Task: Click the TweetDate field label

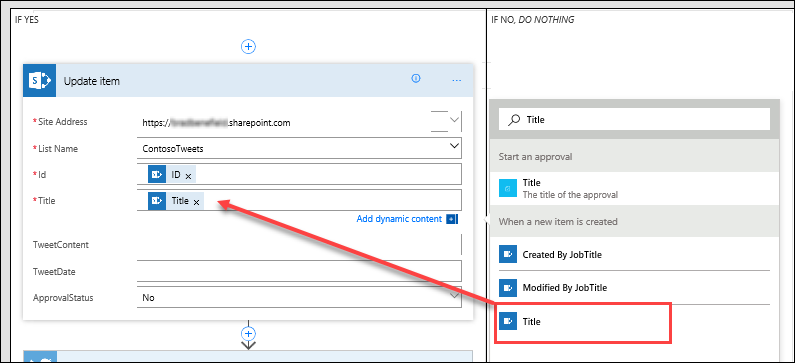Action: coord(54,272)
